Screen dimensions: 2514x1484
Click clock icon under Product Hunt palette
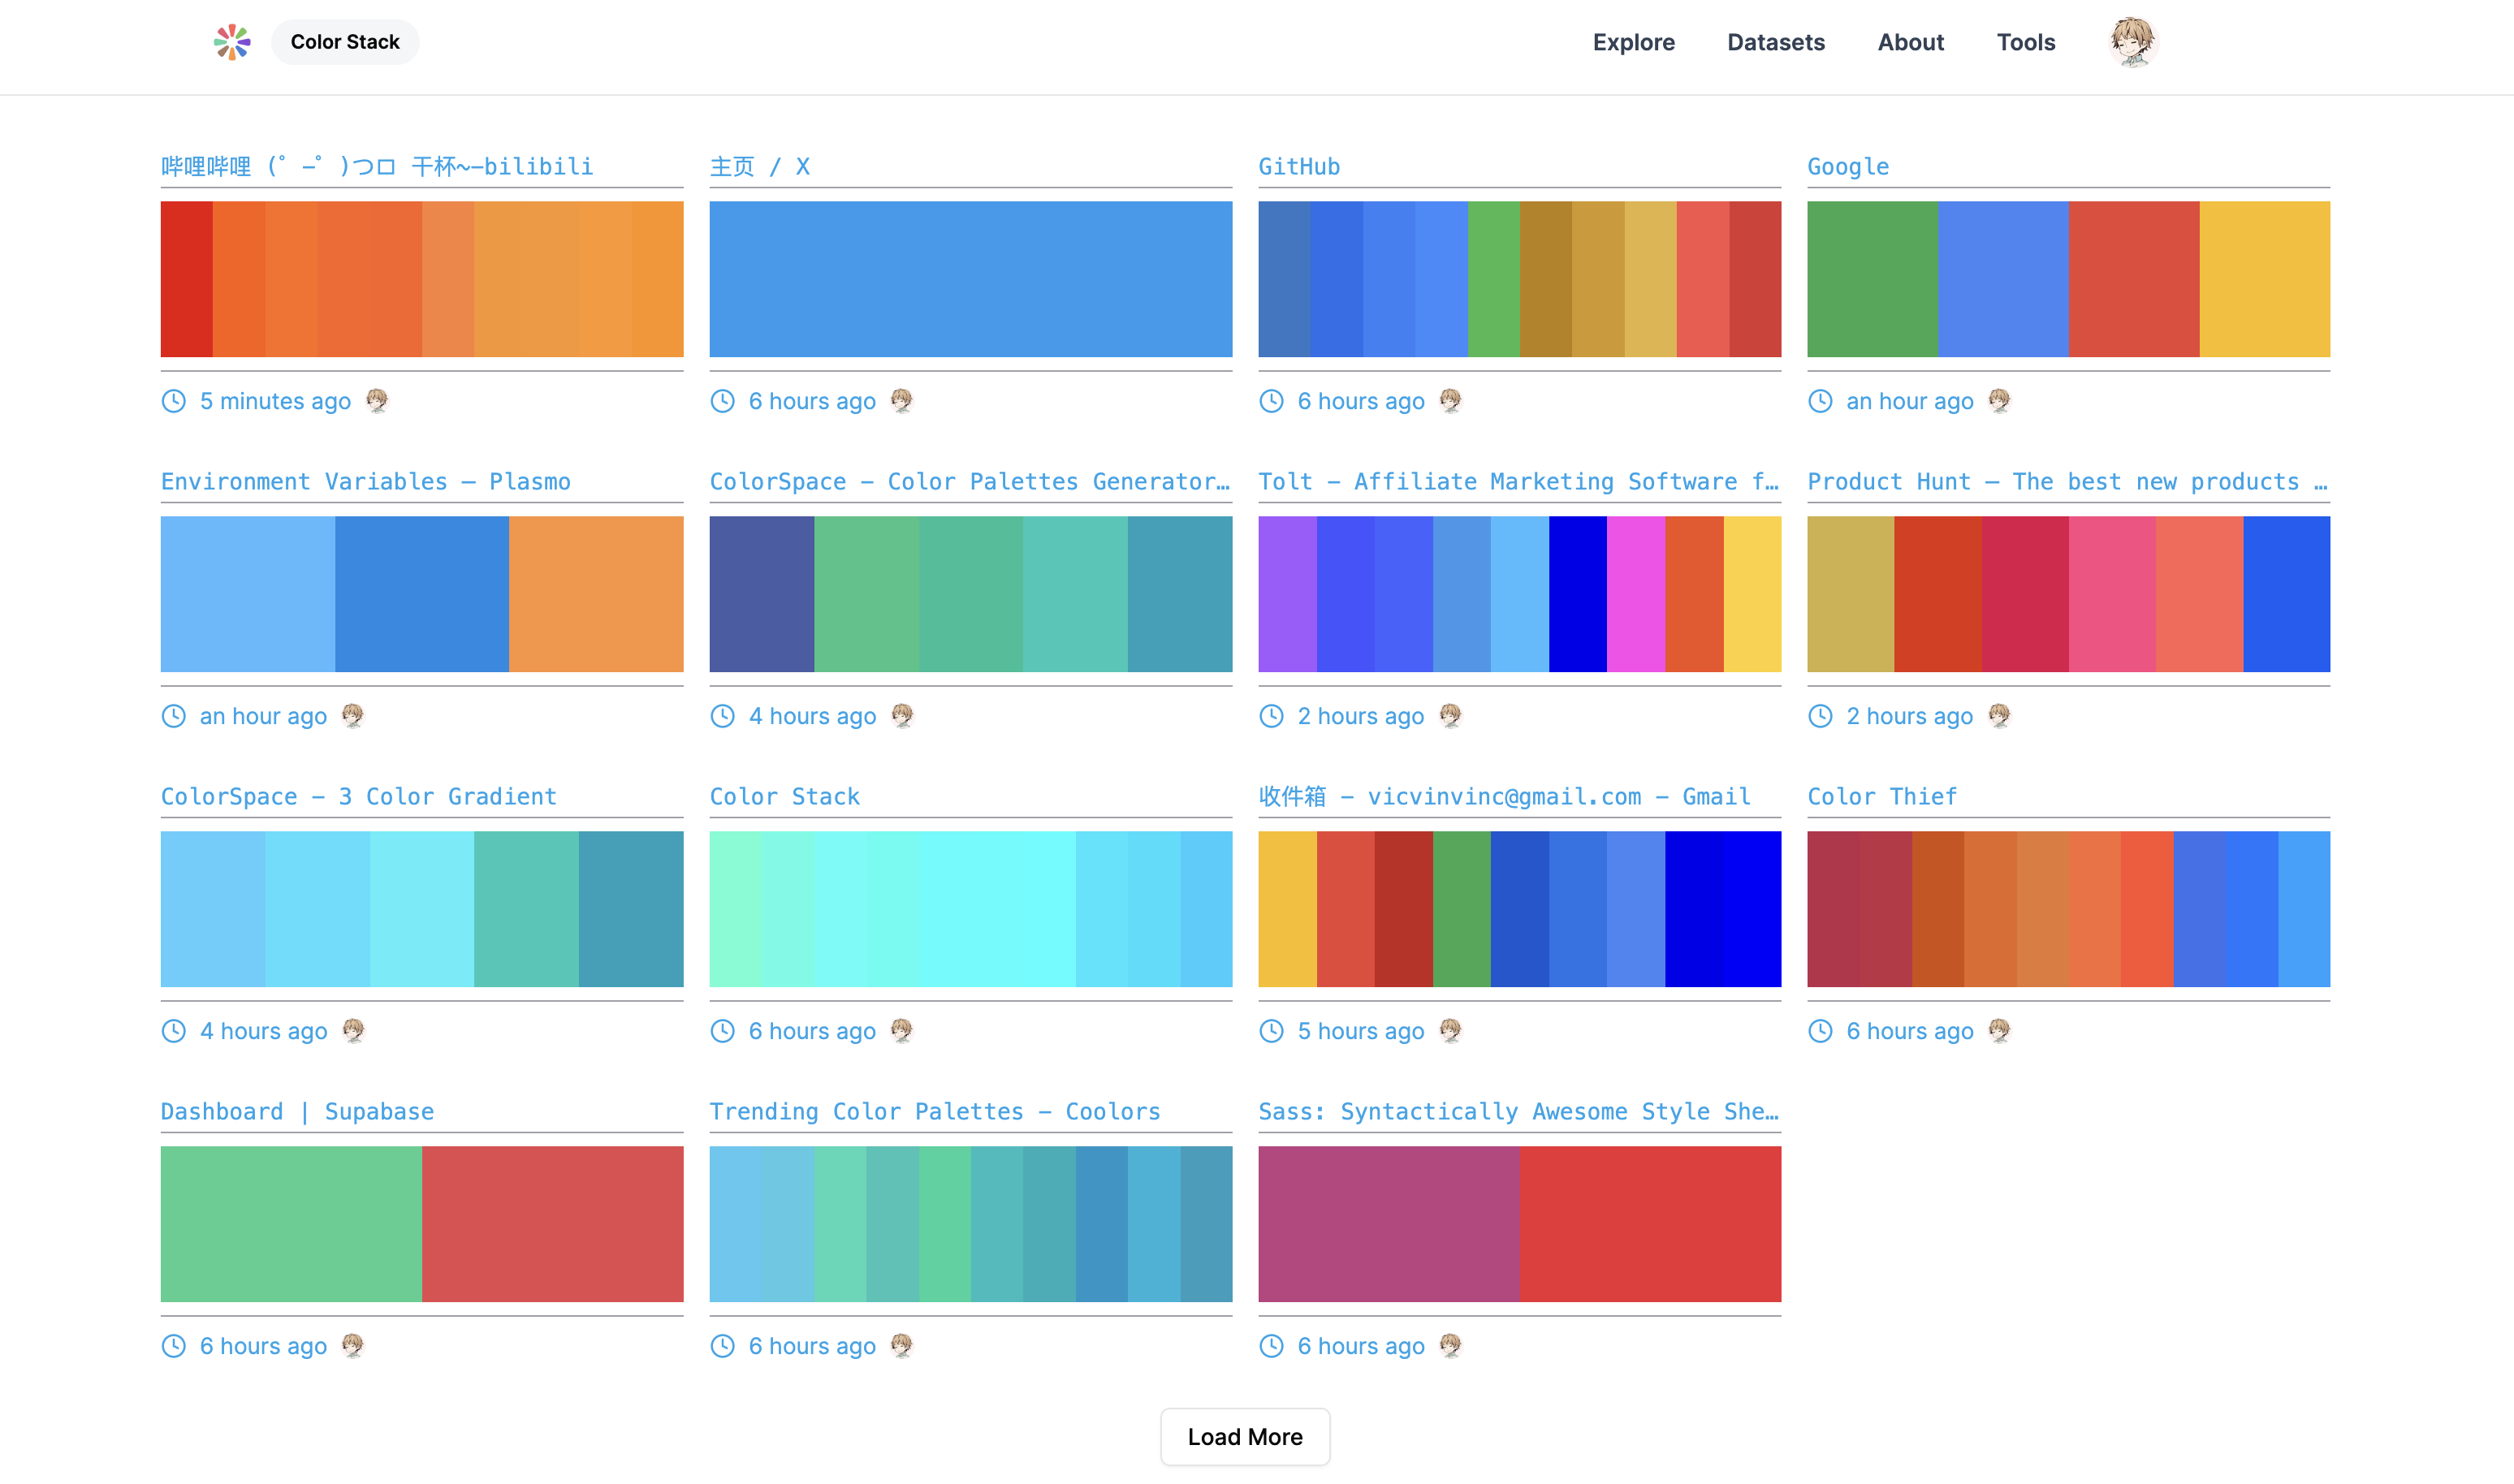pos(1820,716)
